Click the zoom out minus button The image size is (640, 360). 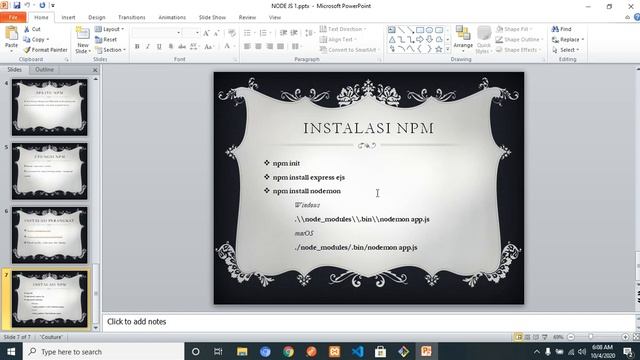[571, 337]
